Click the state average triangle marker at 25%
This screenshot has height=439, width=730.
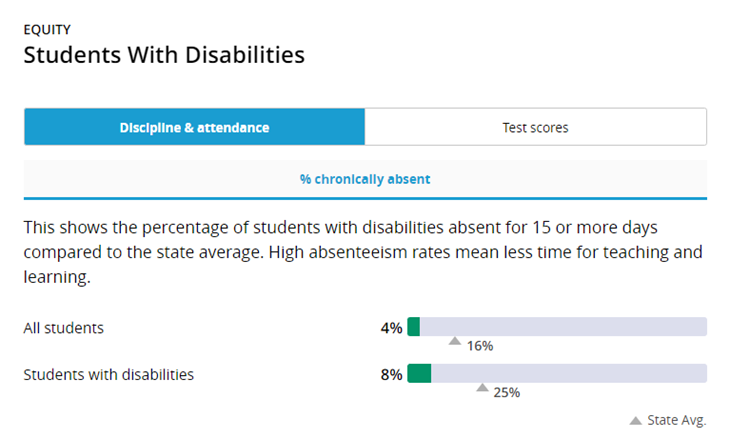click(x=482, y=387)
